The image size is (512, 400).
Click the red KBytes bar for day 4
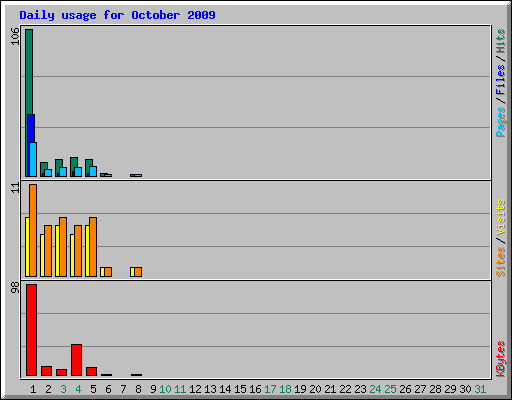[x=76, y=360]
